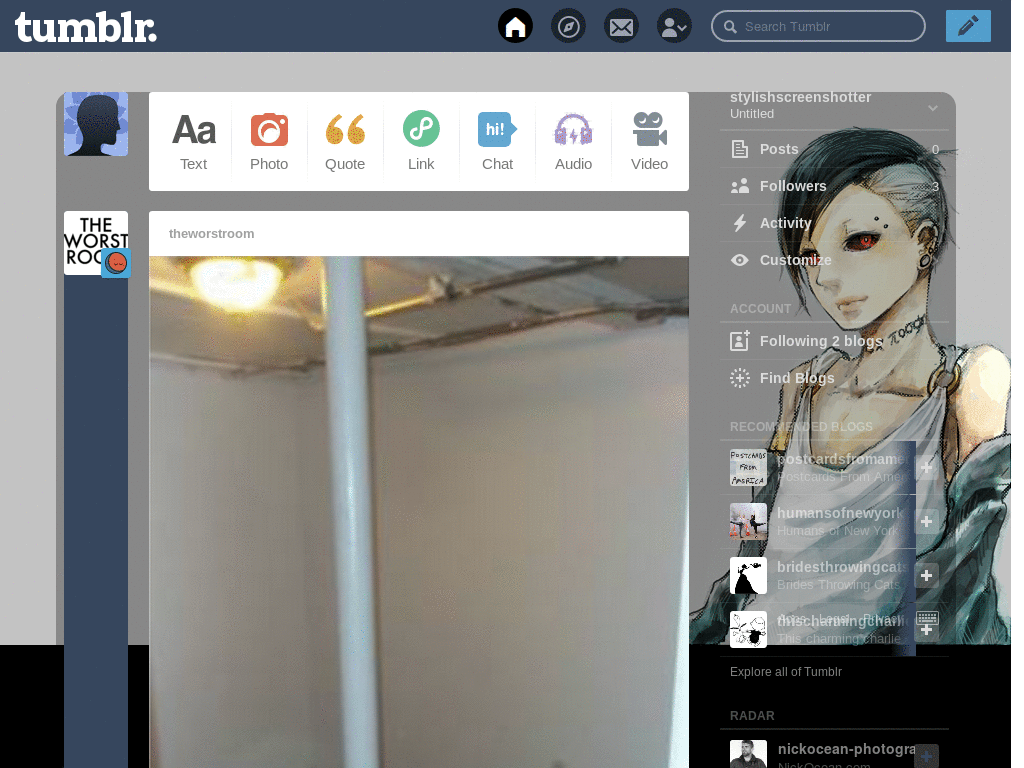The height and width of the screenshot is (768, 1024).
Task: Create a new Video post
Action: pos(649,142)
